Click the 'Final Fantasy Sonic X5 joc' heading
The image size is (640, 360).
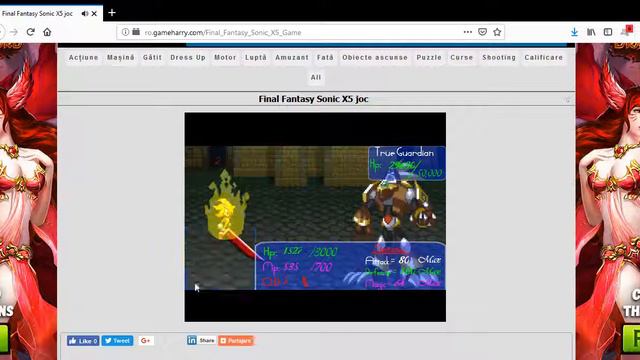[313, 99]
